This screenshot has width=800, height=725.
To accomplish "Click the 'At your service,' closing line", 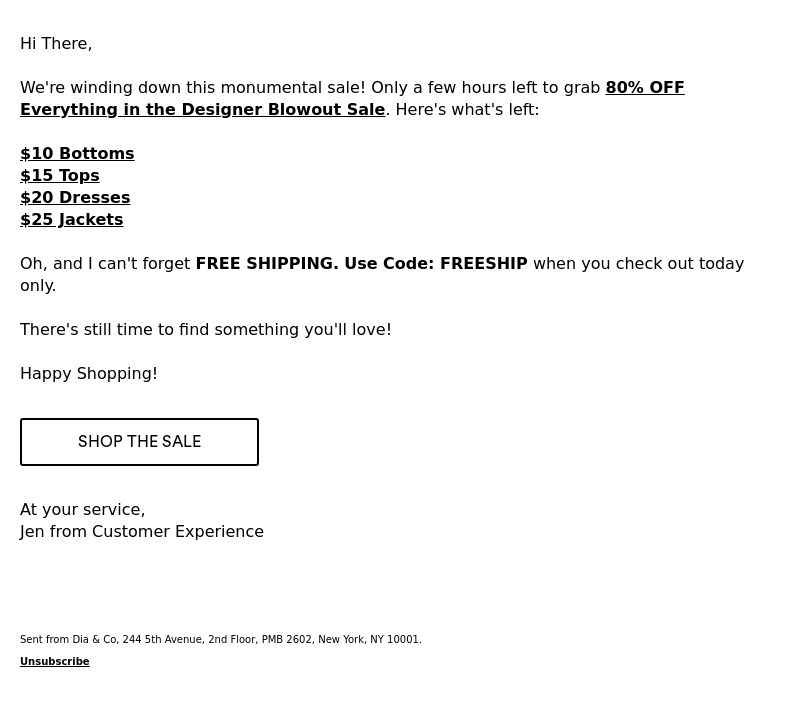I will click(83, 510).
